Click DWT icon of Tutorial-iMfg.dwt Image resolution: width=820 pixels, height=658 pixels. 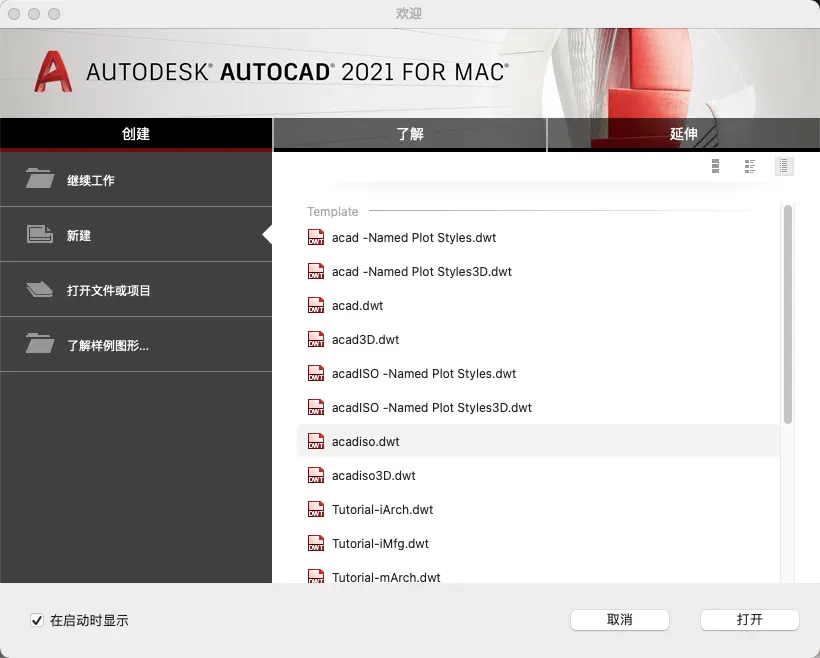[316, 543]
